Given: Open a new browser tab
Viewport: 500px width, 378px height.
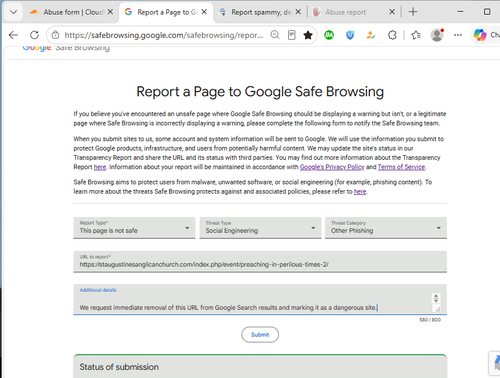Looking at the screenshot, I should tap(413, 12).
